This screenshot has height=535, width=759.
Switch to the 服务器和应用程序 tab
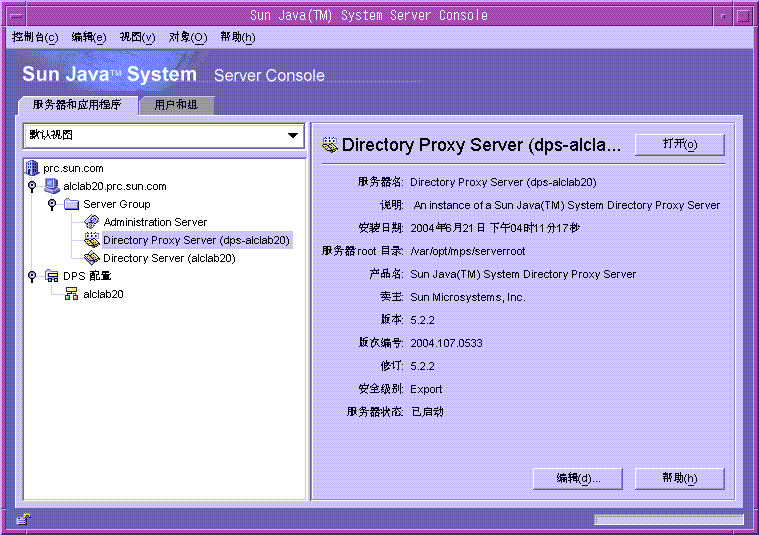(x=77, y=105)
